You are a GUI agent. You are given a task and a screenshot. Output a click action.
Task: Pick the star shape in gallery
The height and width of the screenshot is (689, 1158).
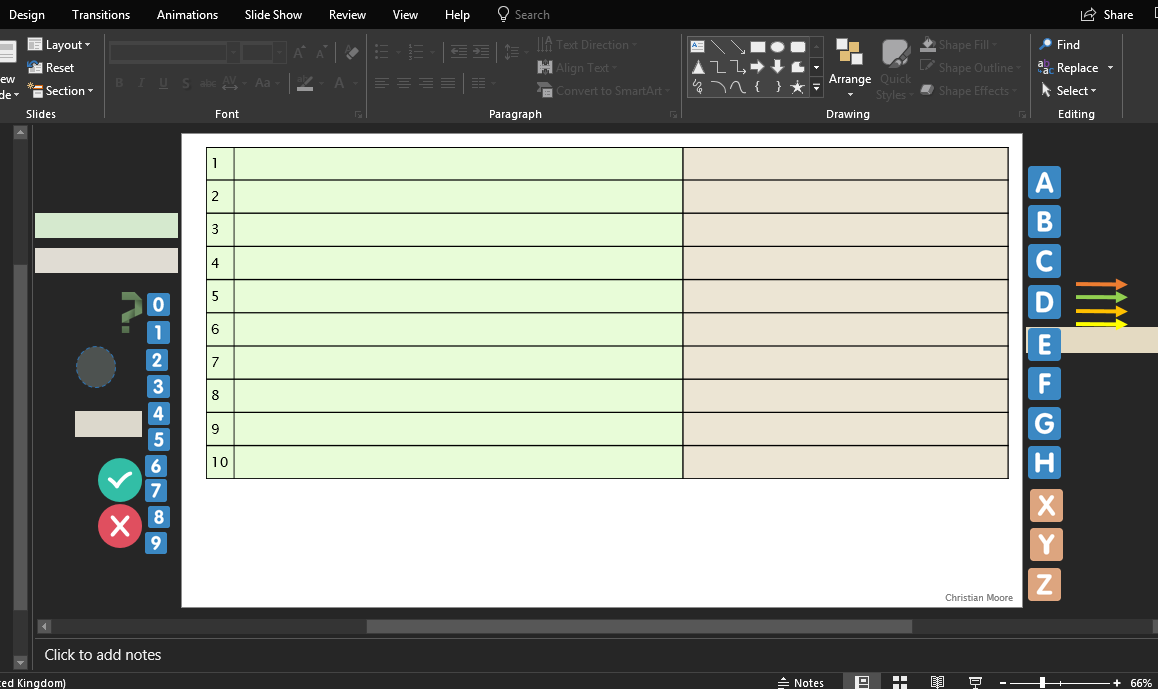[797, 87]
